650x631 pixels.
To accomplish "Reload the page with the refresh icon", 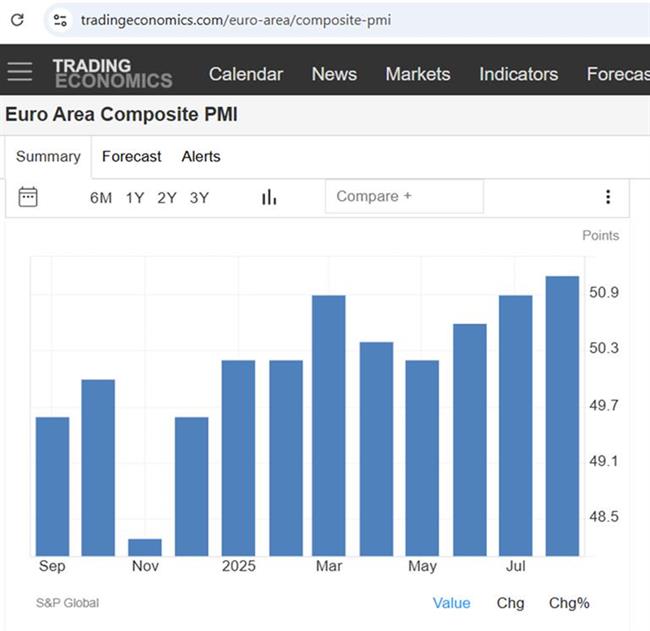I will [x=17, y=19].
